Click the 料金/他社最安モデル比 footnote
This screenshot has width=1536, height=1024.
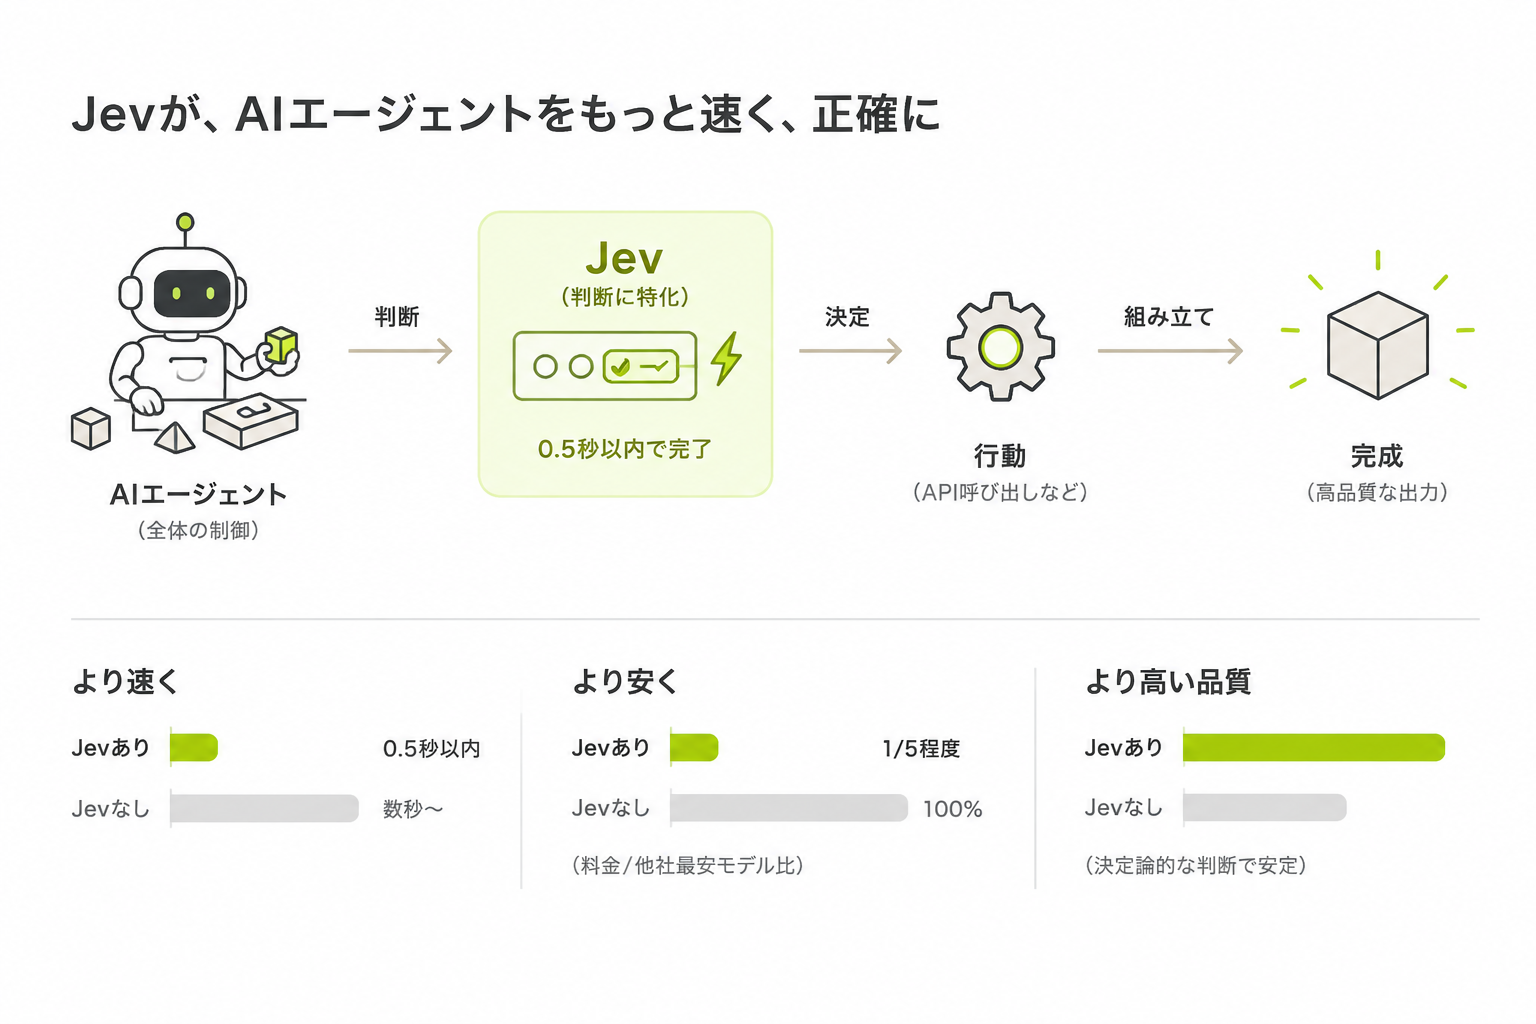pyautogui.click(x=688, y=865)
